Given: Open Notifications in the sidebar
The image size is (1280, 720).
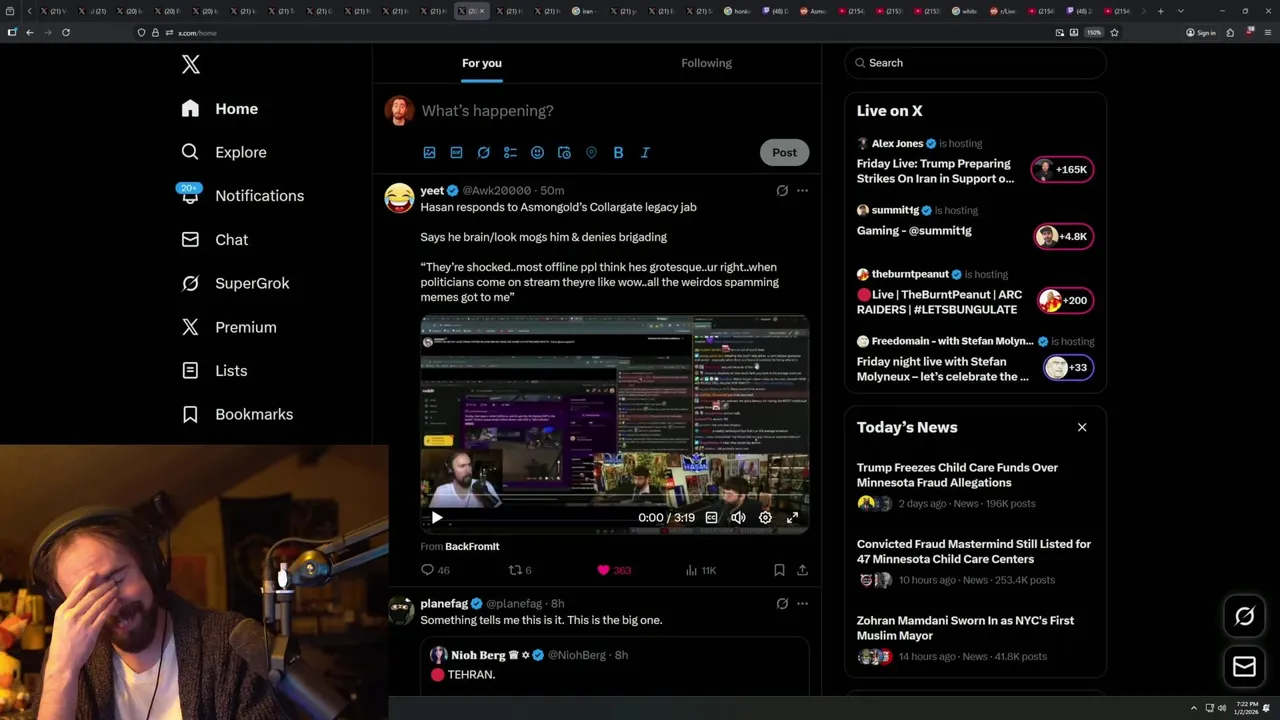Looking at the screenshot, I should pyautogui.click(x=242, y=196).
